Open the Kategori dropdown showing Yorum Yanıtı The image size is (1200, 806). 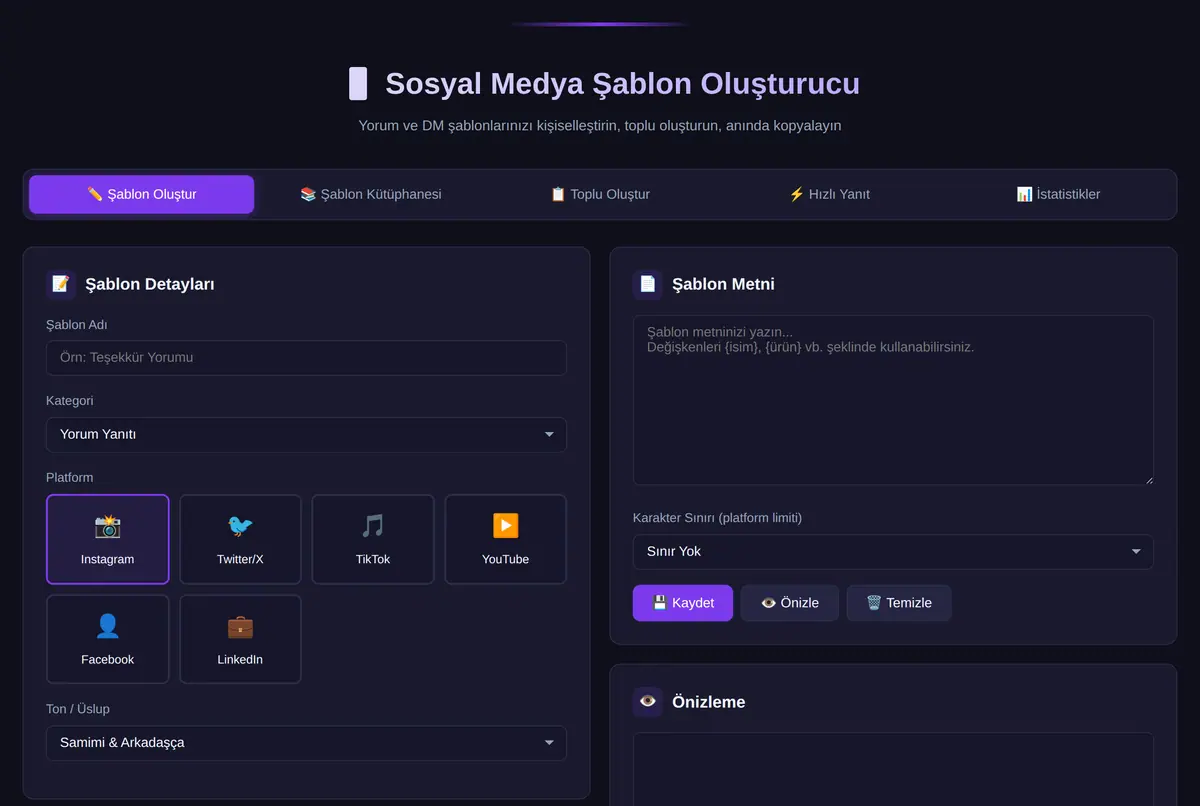(306, 434)
